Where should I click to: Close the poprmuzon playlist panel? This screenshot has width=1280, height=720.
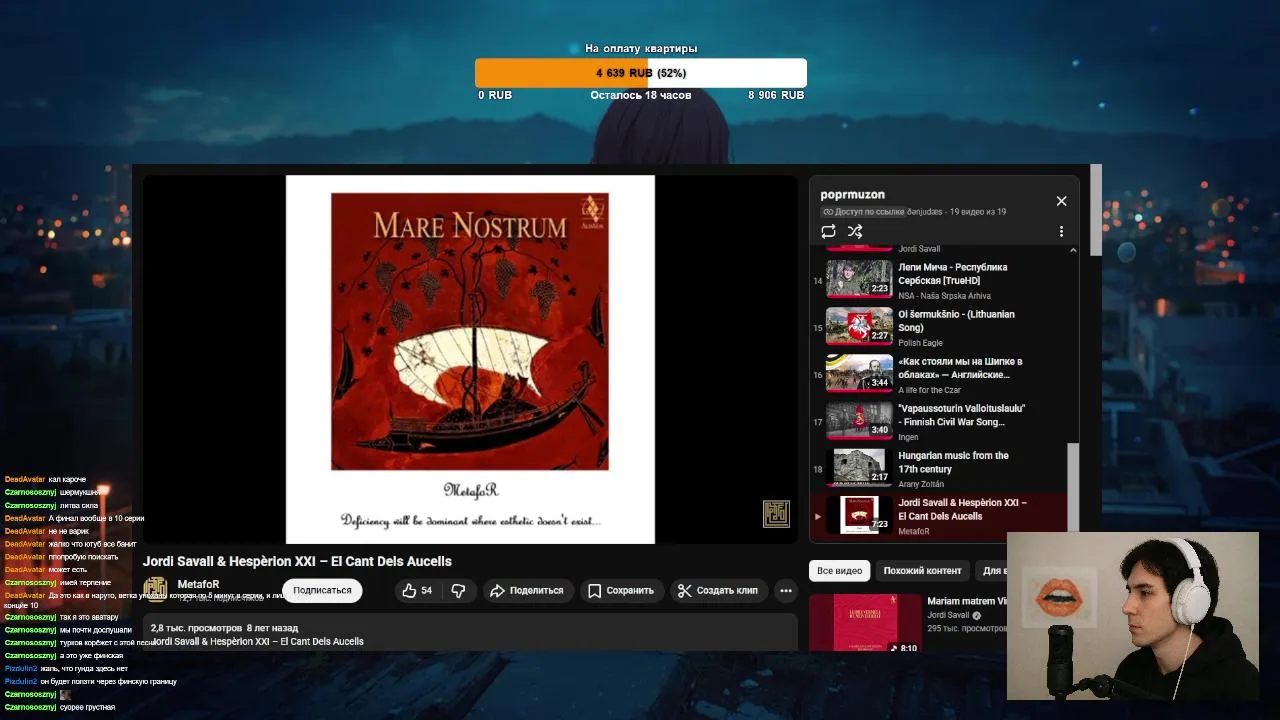coord(1061,201)
